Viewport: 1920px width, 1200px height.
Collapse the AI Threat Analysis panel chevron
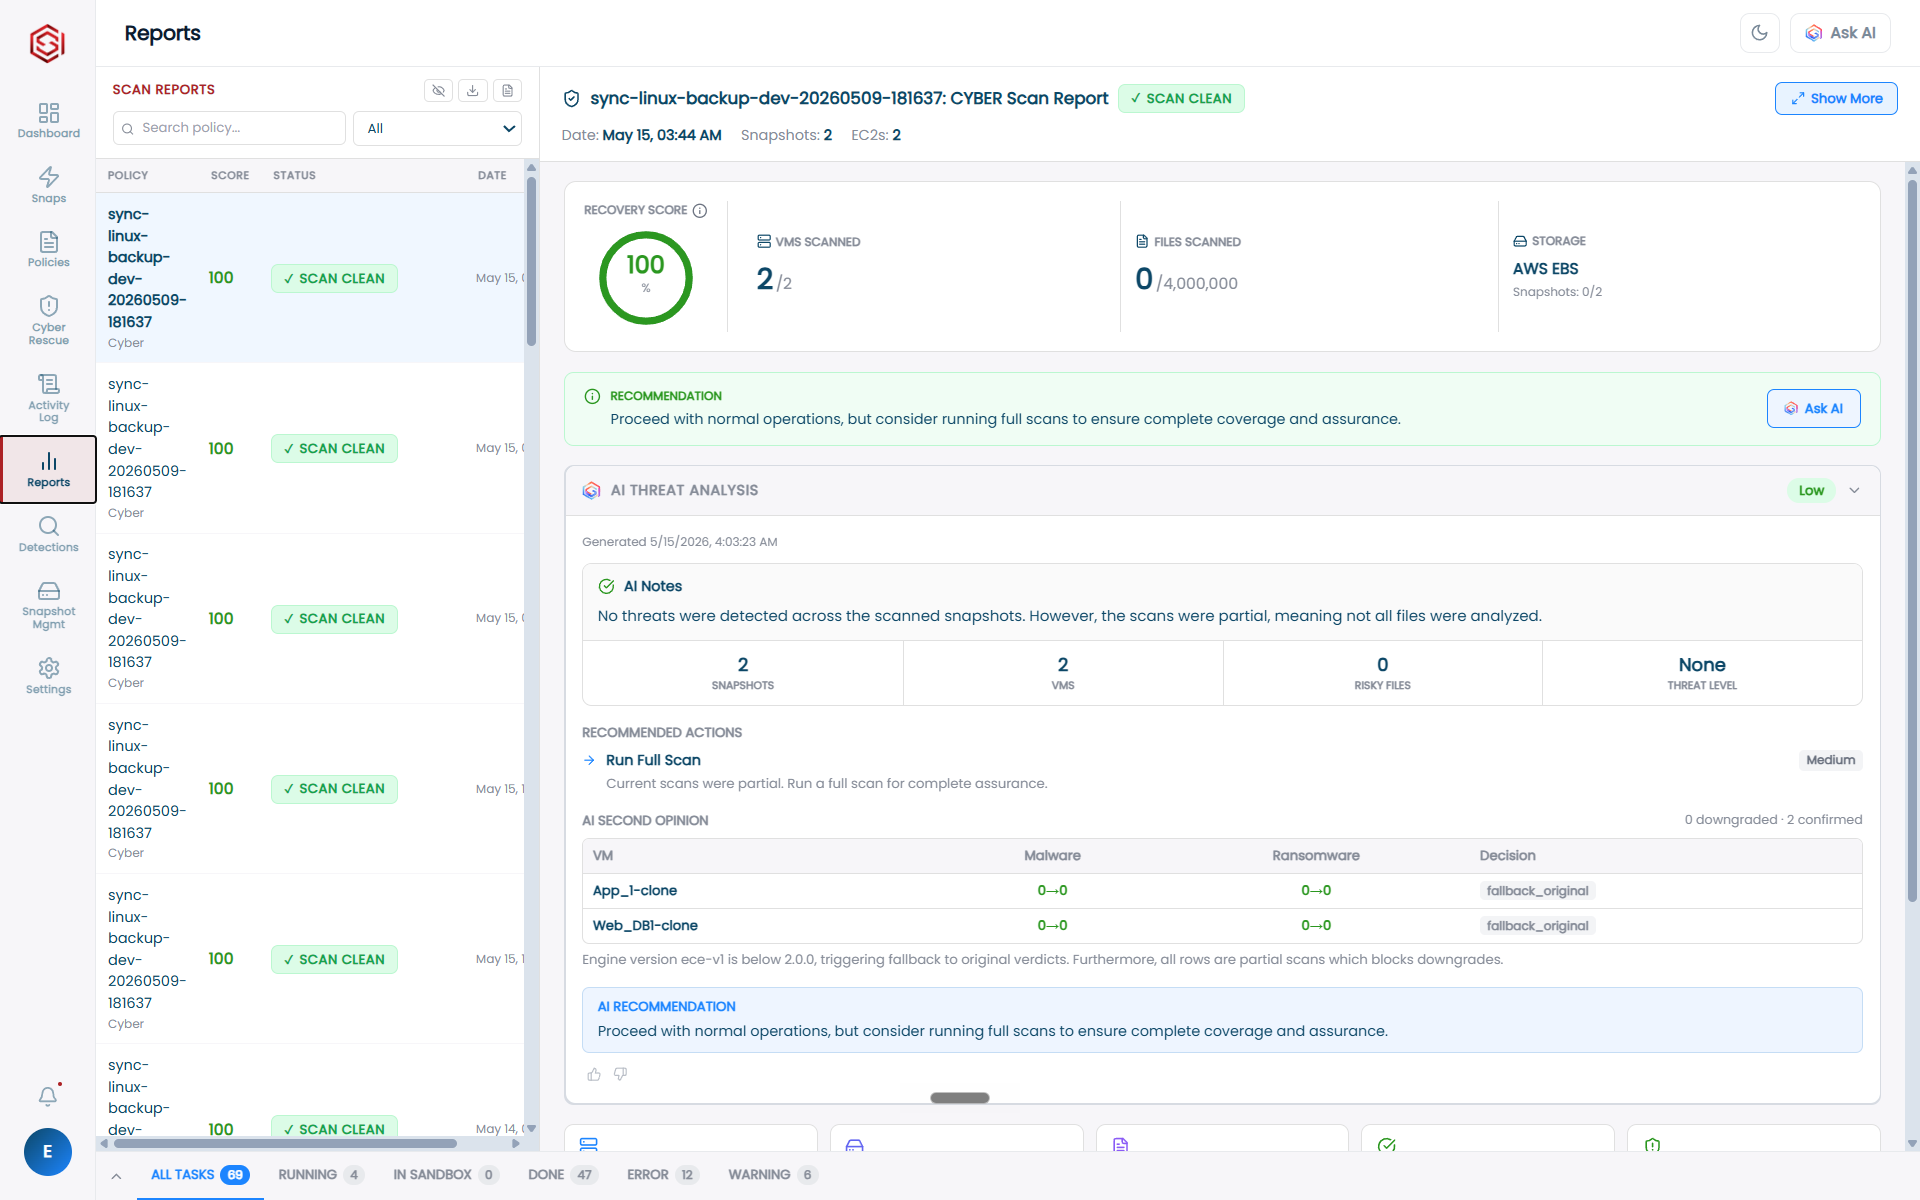[x=1854, y=490]
